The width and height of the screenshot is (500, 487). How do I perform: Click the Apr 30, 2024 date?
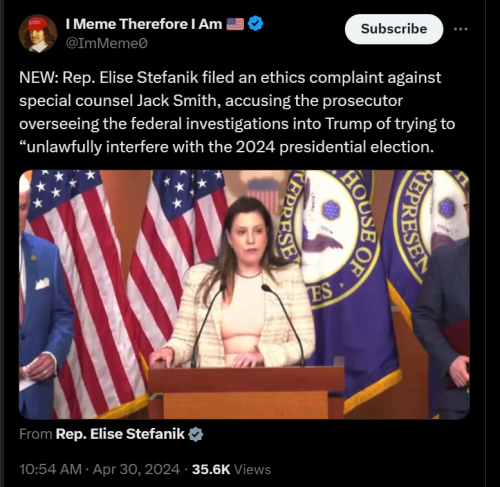(x=136, y=469)
